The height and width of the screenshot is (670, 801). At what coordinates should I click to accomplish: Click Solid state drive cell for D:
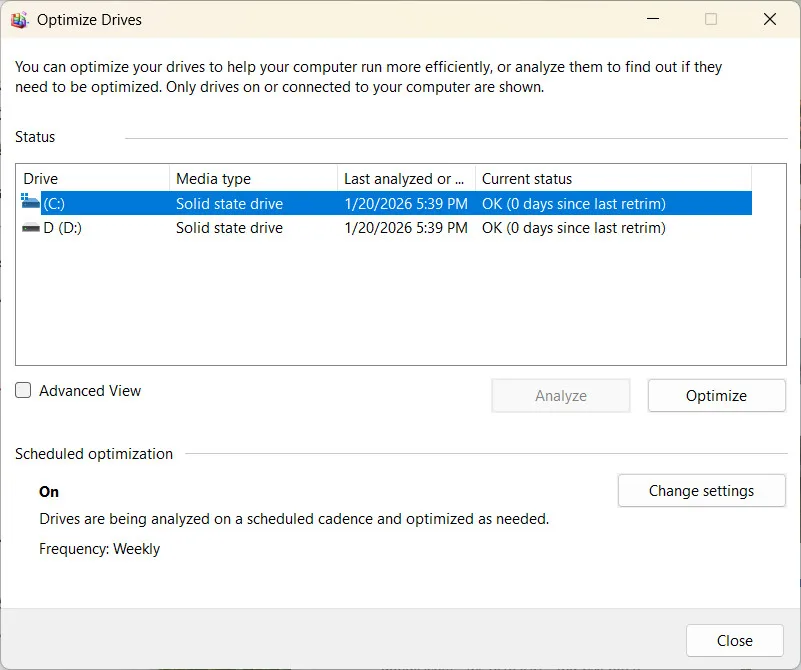click(229, 228)
